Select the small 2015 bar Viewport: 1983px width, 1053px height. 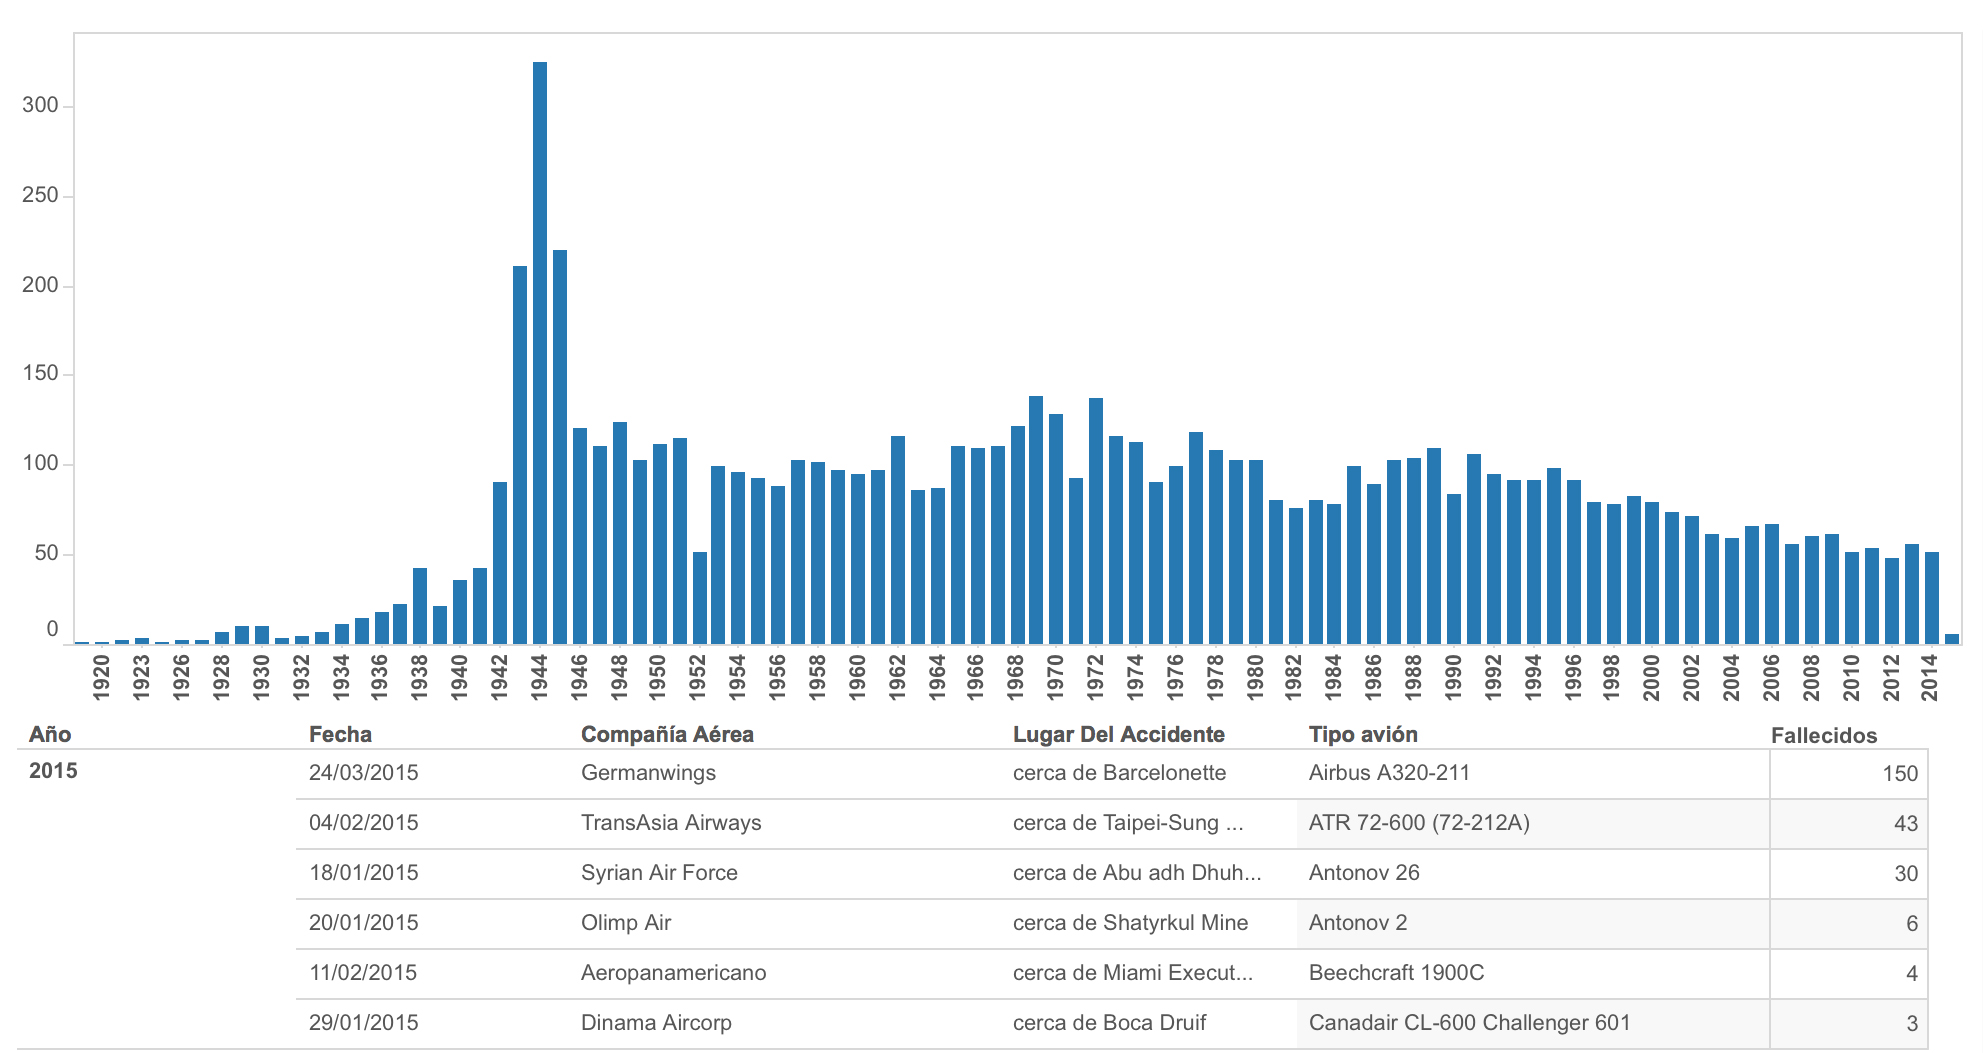click(1951, 638)
